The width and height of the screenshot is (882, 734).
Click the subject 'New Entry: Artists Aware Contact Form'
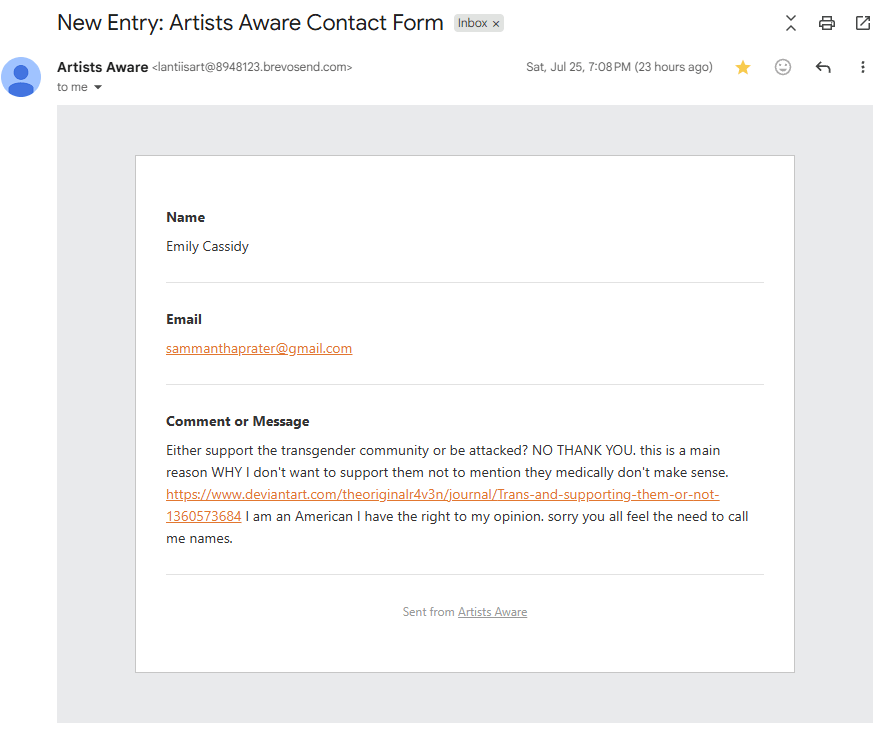point(250,23)
